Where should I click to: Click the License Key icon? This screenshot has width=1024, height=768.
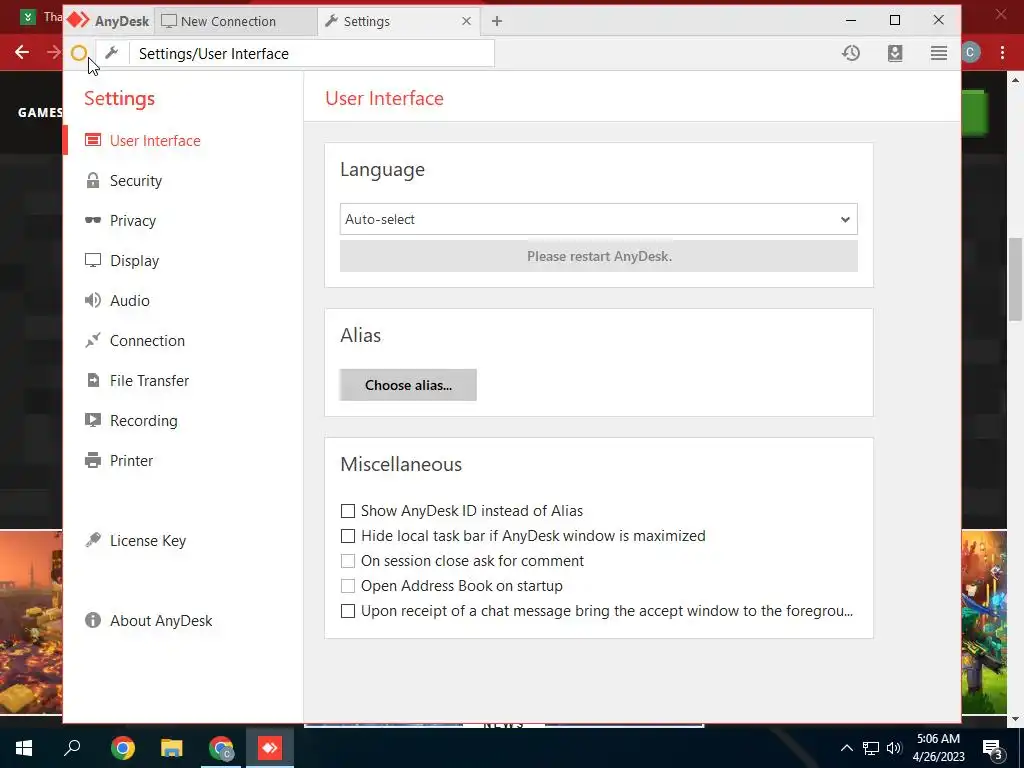point(93,540)
